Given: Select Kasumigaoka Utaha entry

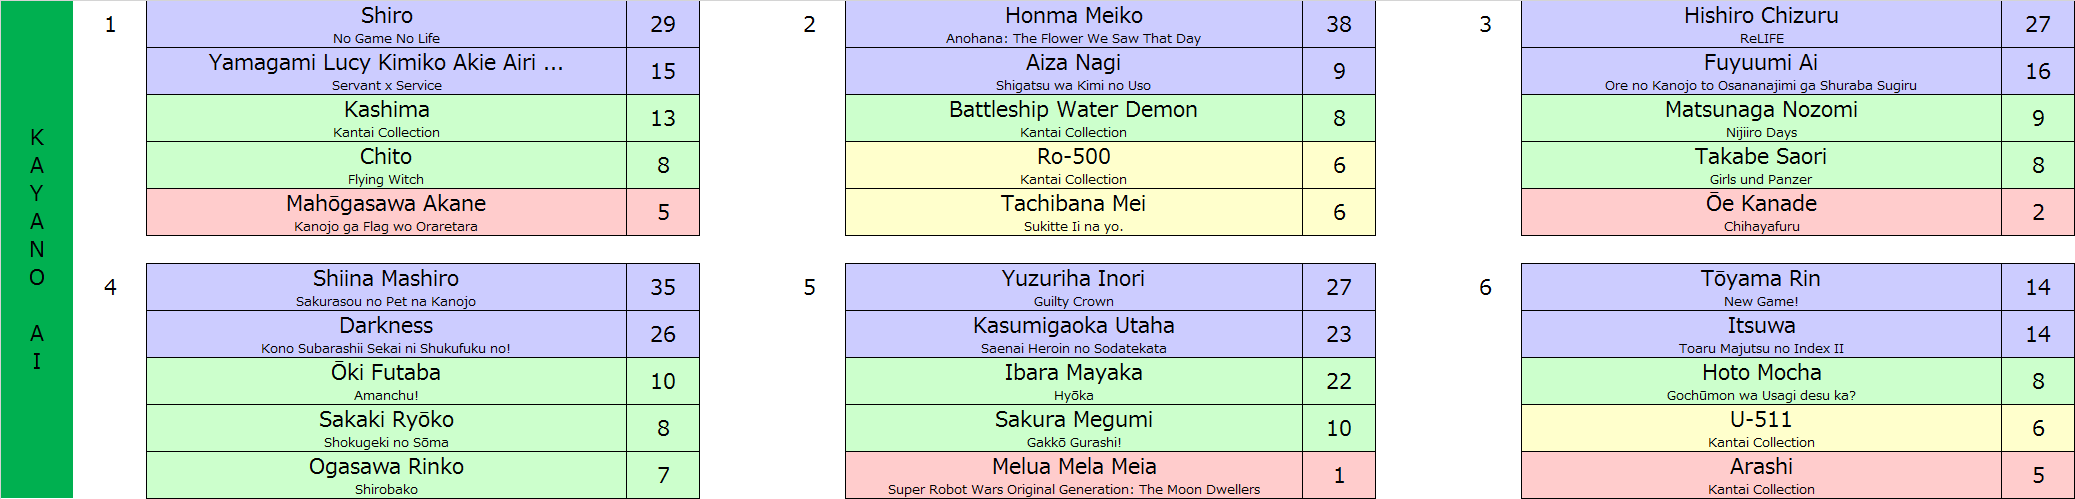Looking at the screenshot, I should pyautogui.click(x=1073, y=334).
